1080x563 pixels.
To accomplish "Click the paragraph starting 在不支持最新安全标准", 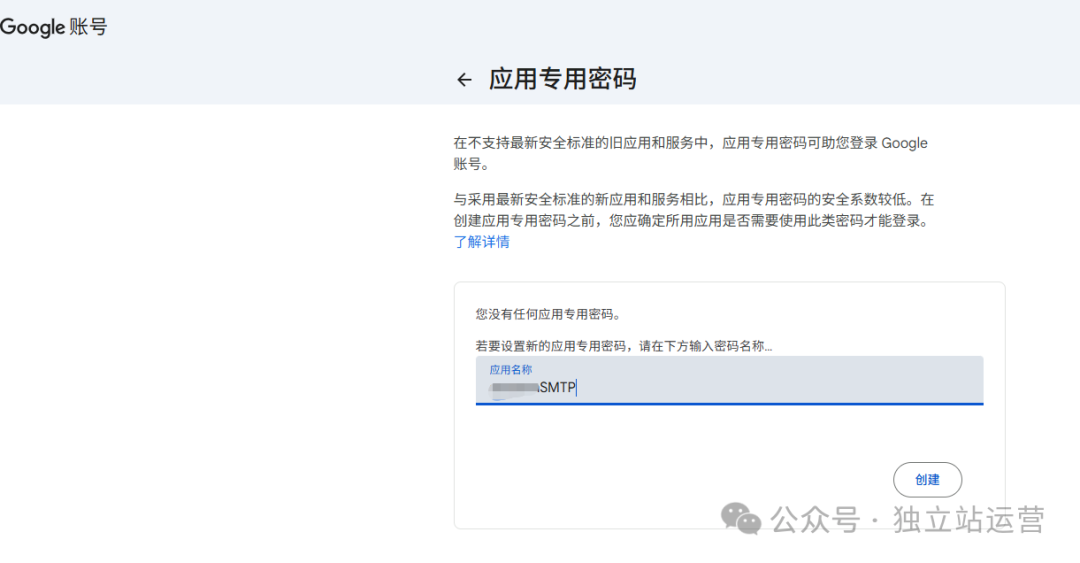I will click(x=690, y=154).
